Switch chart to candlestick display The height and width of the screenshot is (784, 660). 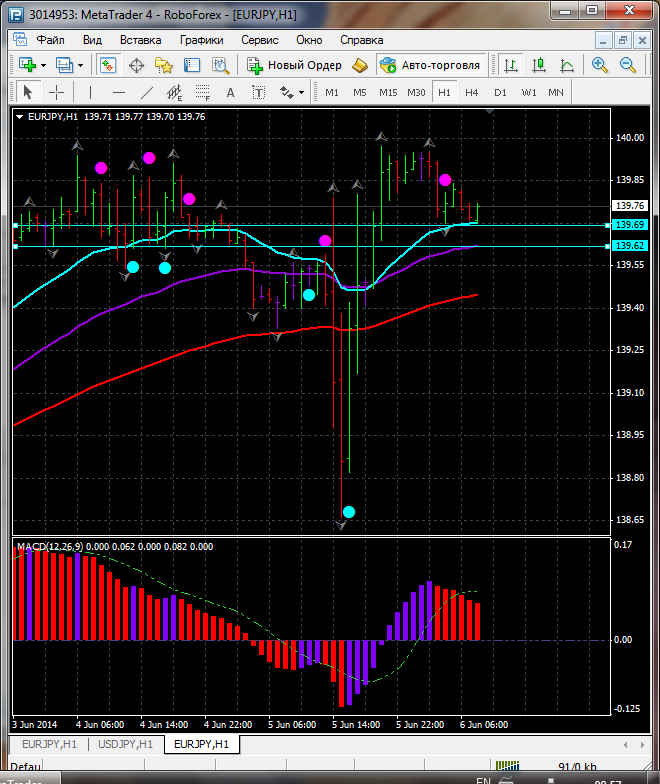(x=539, y=65)
